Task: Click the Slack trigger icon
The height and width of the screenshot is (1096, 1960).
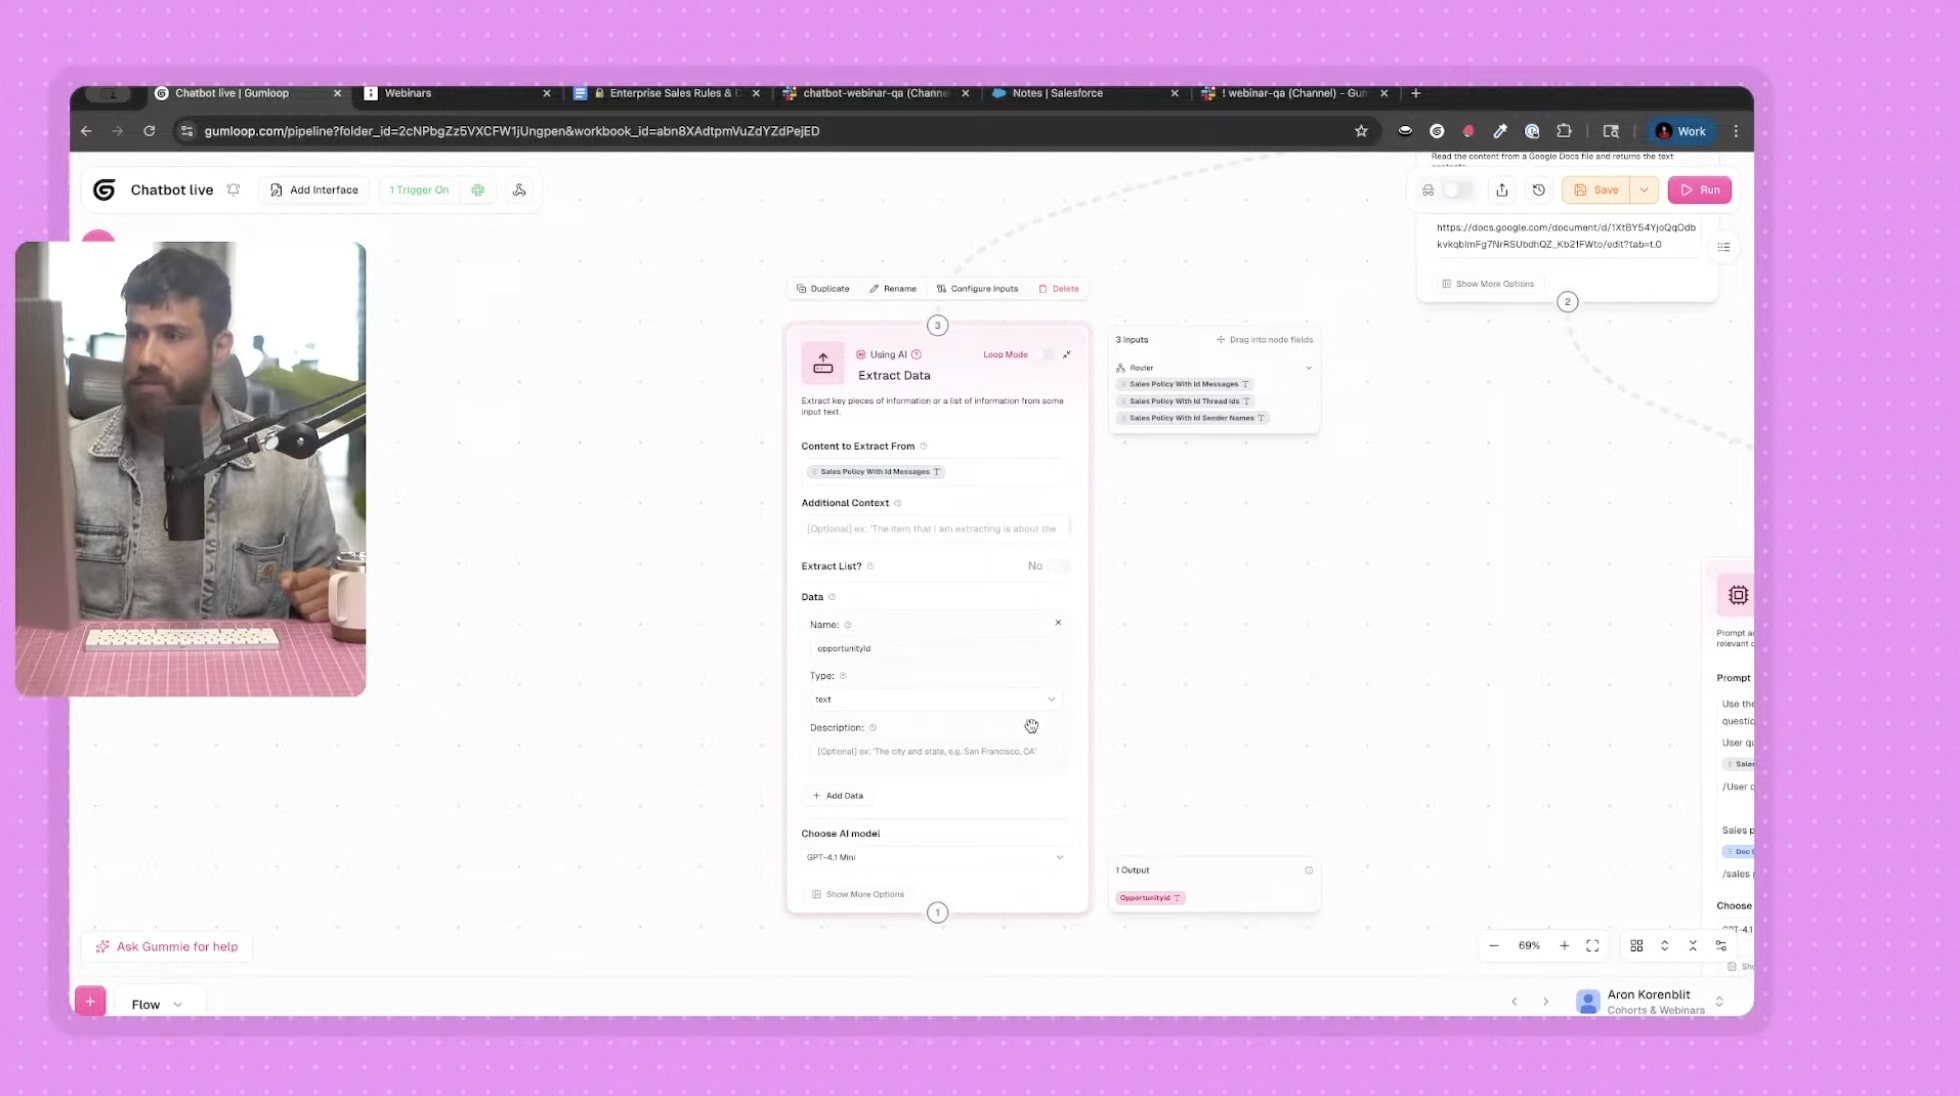Action: click(478, 190)
